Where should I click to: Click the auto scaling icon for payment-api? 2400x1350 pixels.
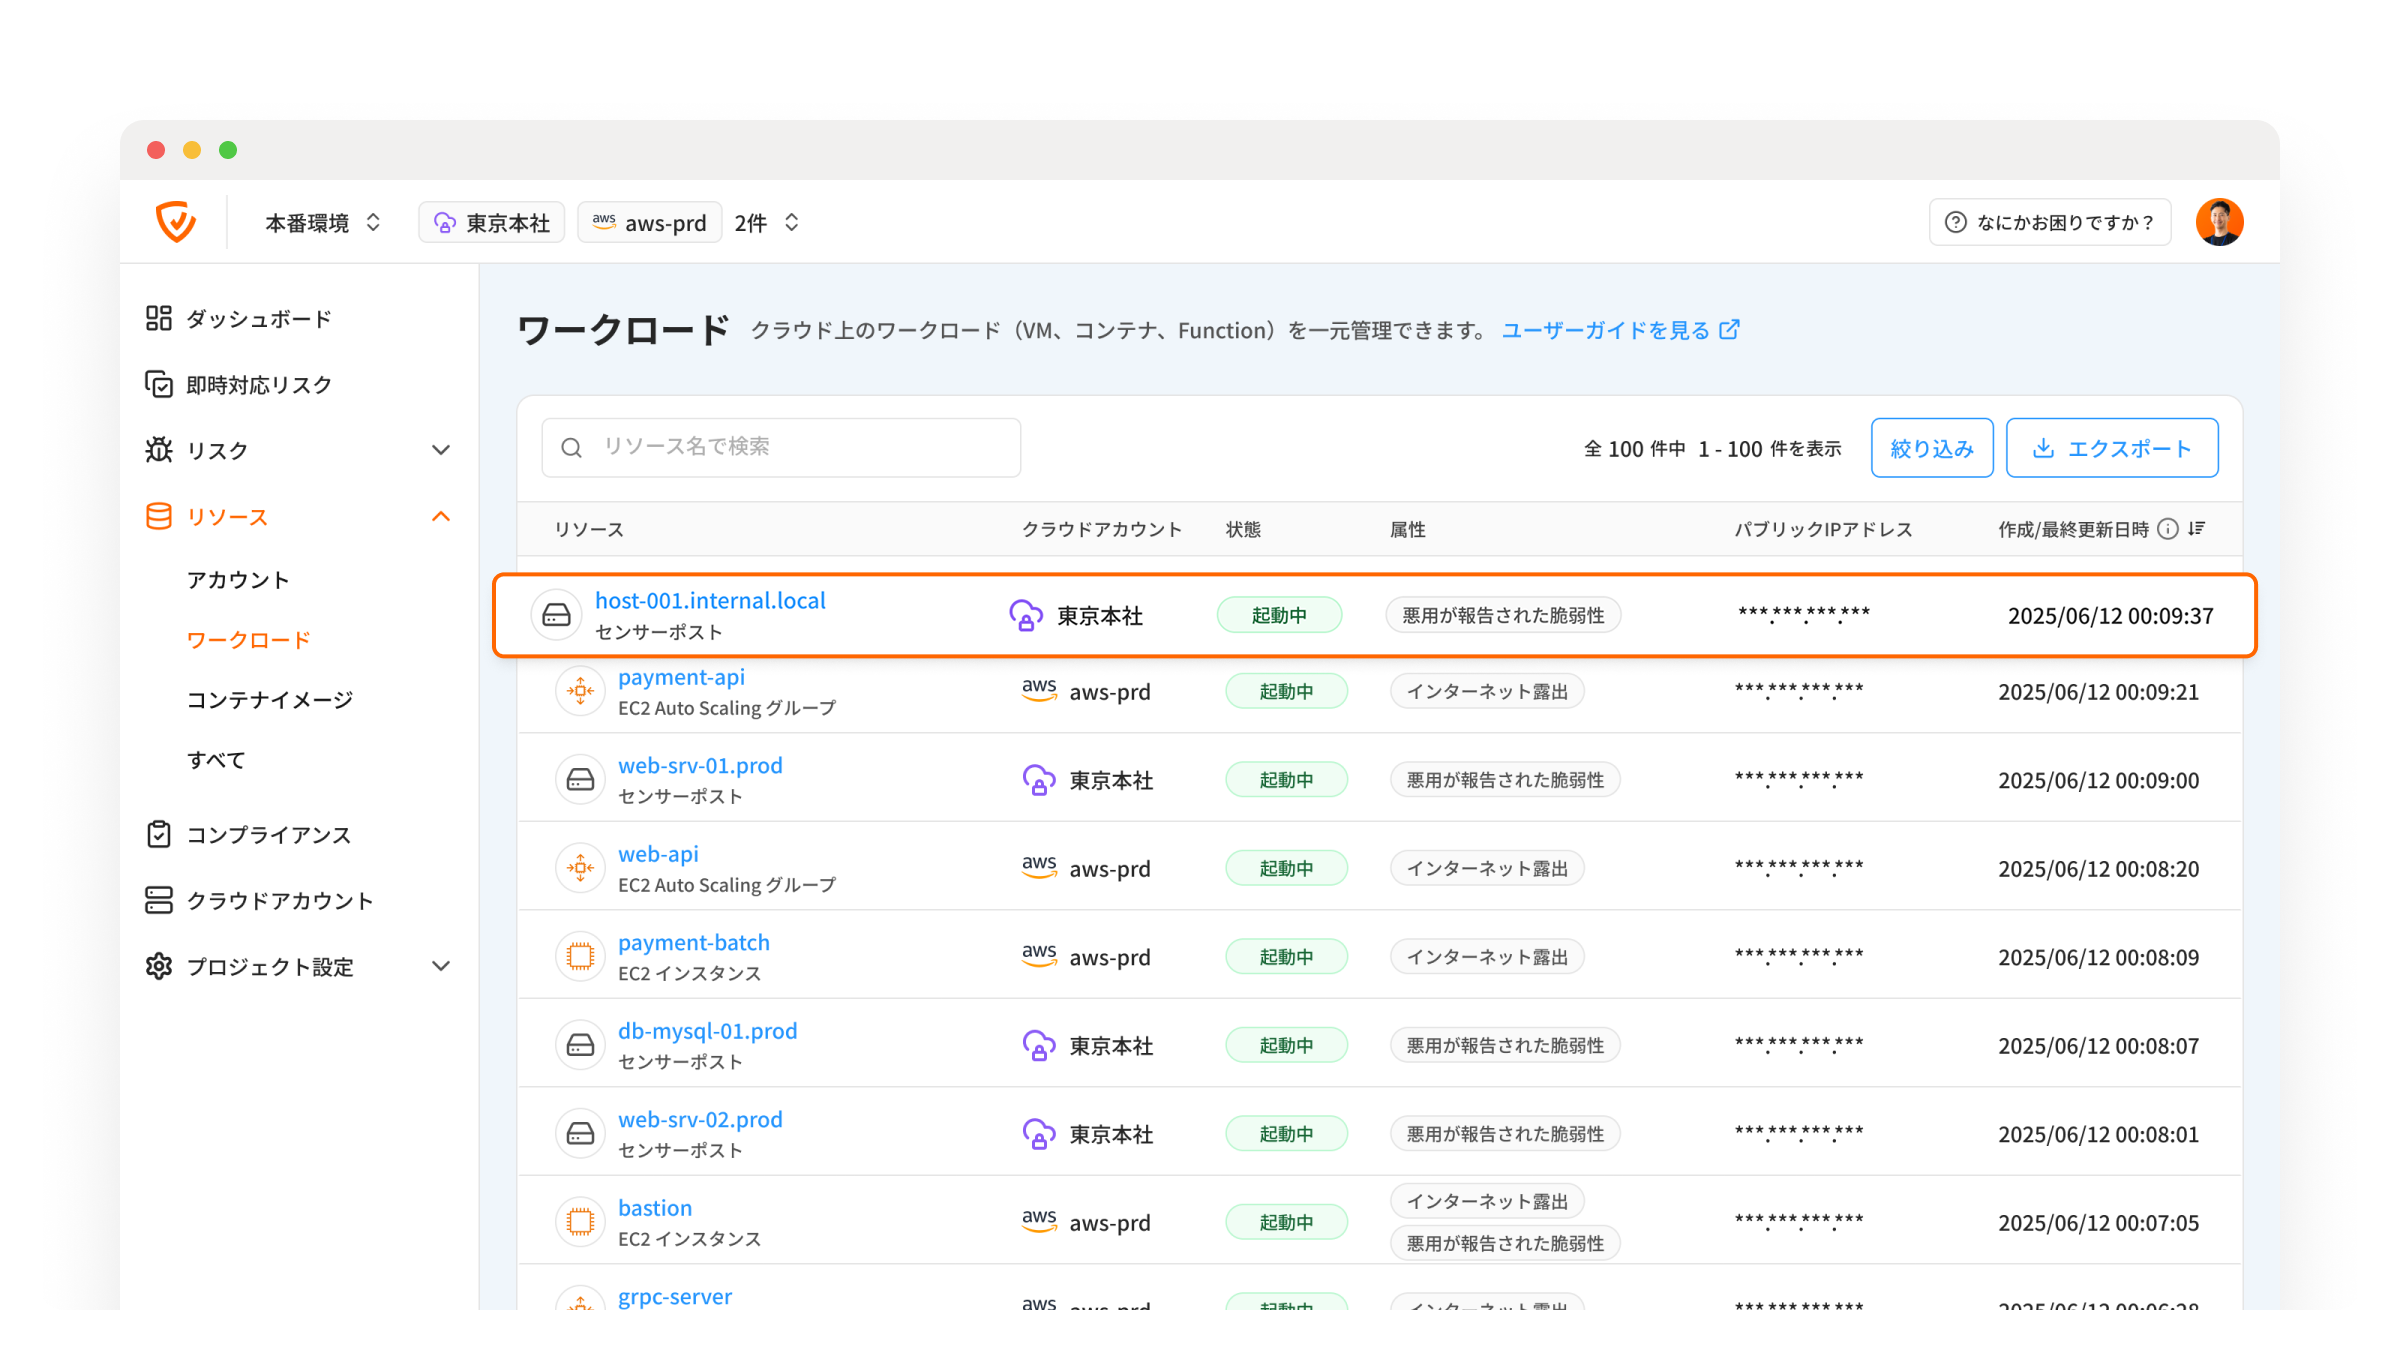pos(580,691)
